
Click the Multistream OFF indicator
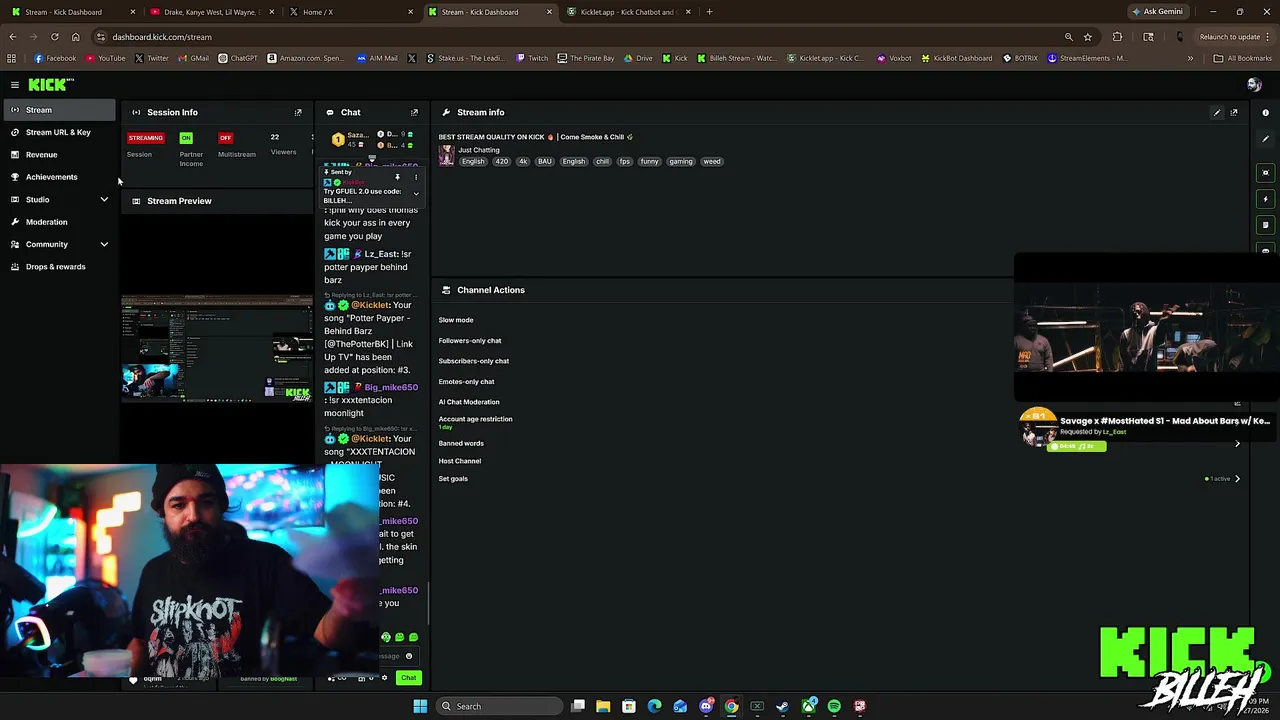225,138
